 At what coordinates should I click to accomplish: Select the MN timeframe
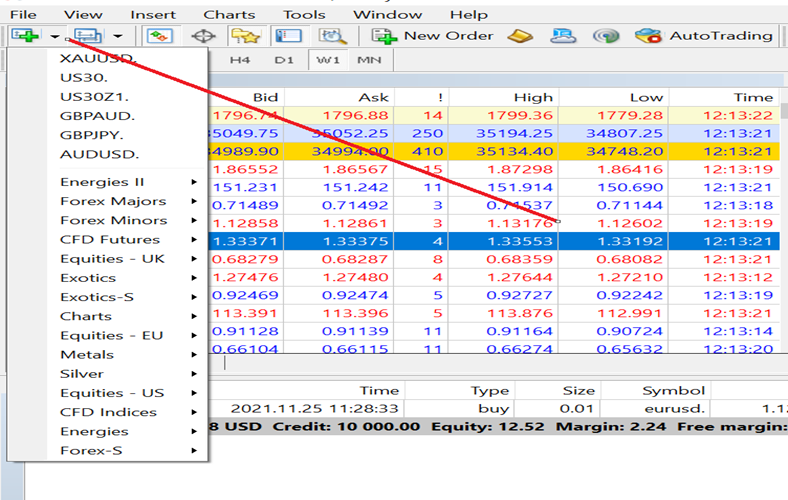coord(369,60)
